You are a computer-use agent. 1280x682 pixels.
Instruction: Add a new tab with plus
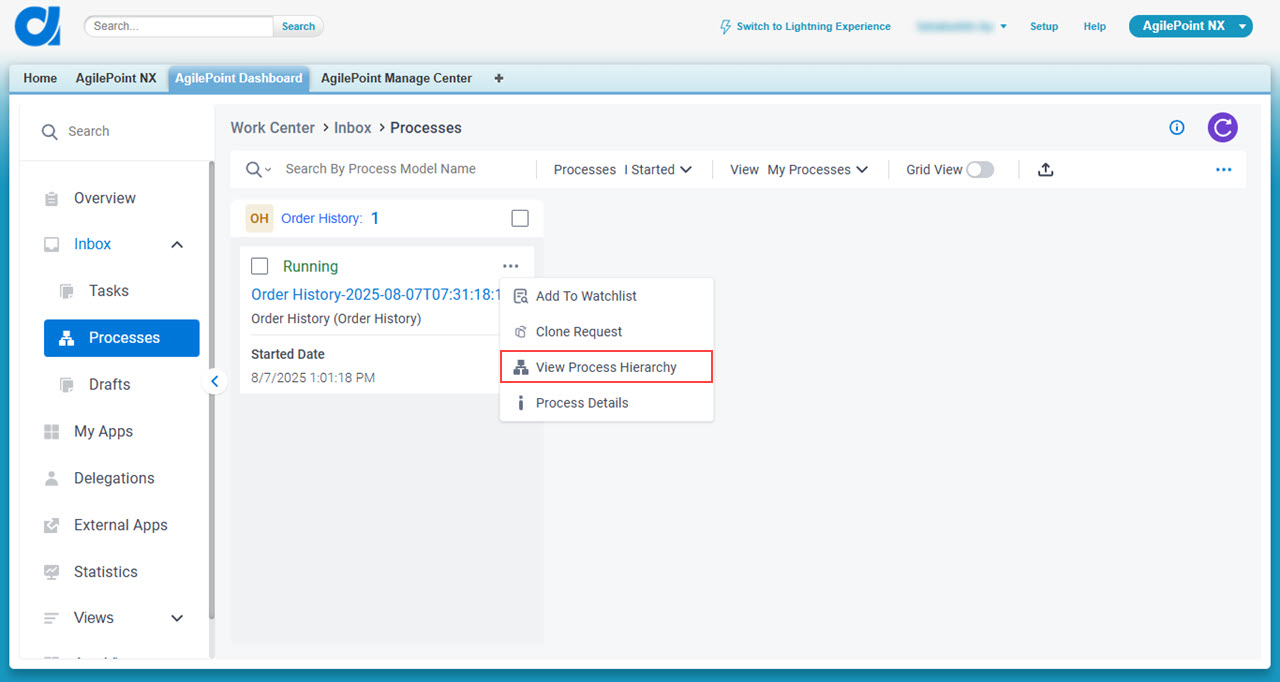point(499,78)
